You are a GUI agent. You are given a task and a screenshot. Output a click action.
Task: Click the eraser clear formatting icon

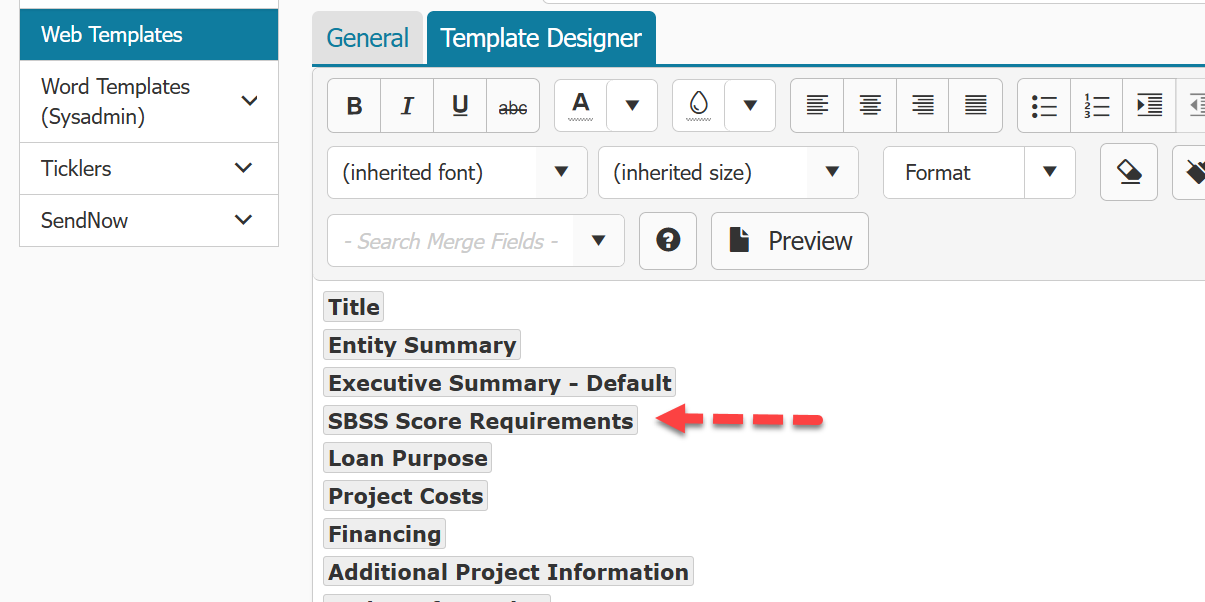click(x=1129, y=173)
